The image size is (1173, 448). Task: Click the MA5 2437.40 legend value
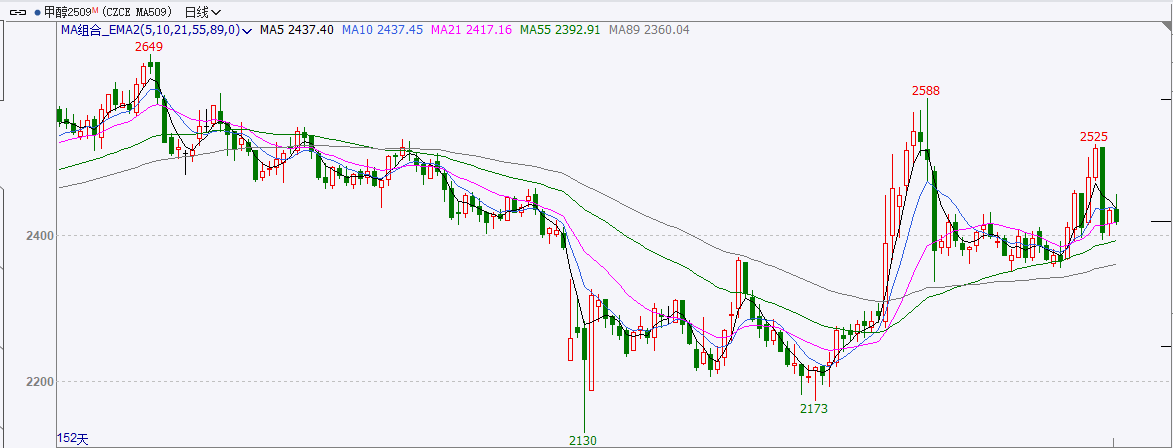coord(297,30)
